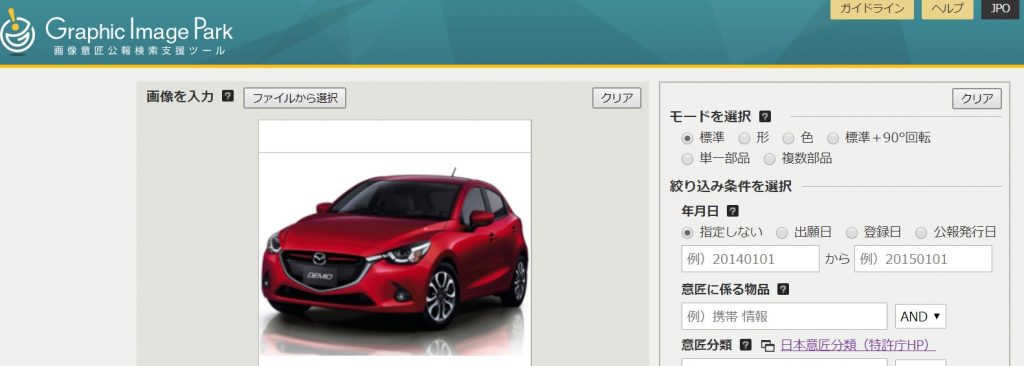
Task: Select 複数部品 mode radio button
Action: [769, 159]
